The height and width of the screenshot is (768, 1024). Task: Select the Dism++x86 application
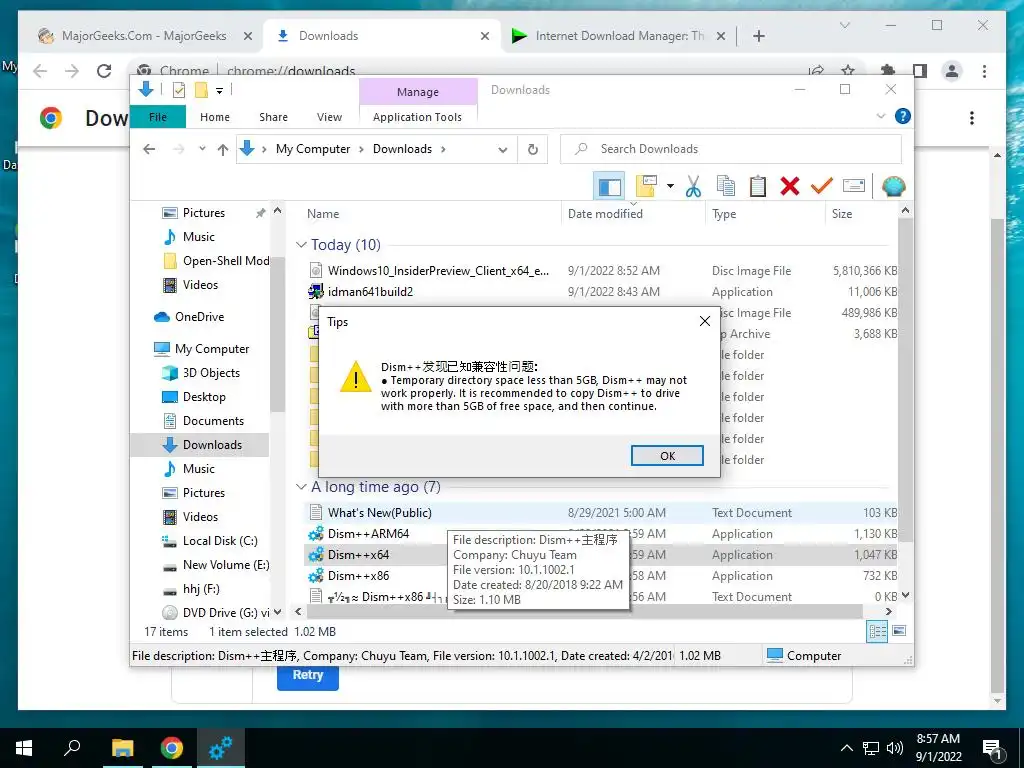[x=359, y=576]
